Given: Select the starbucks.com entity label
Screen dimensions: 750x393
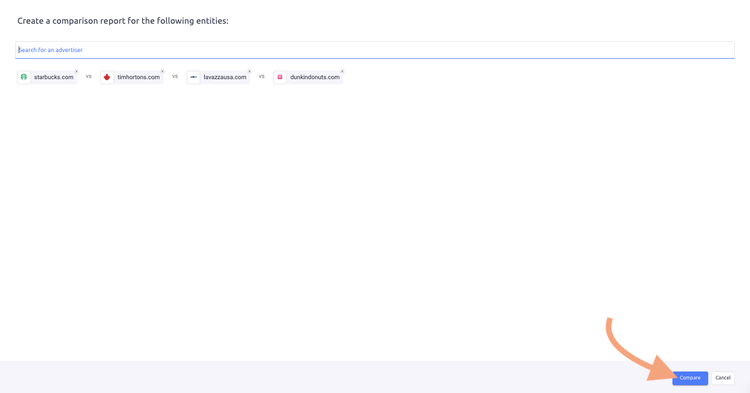Looking at the screenshot, I should pyautogui.click(x=54, y=77).
